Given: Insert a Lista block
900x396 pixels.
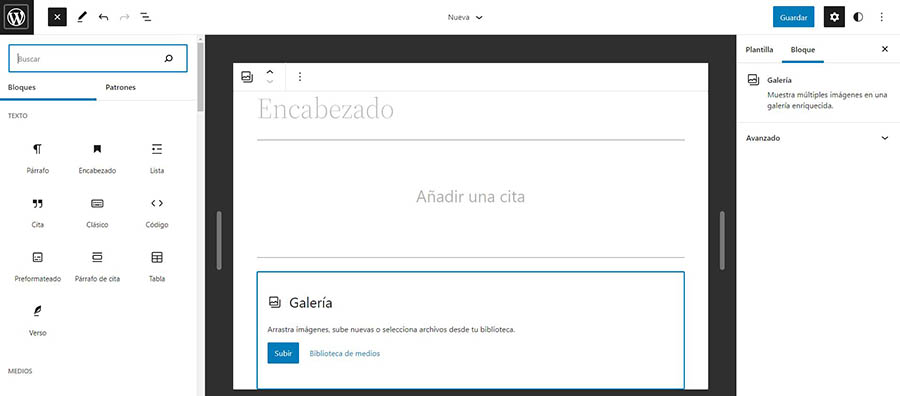Looking at the screenshot, I should (157, 159).
